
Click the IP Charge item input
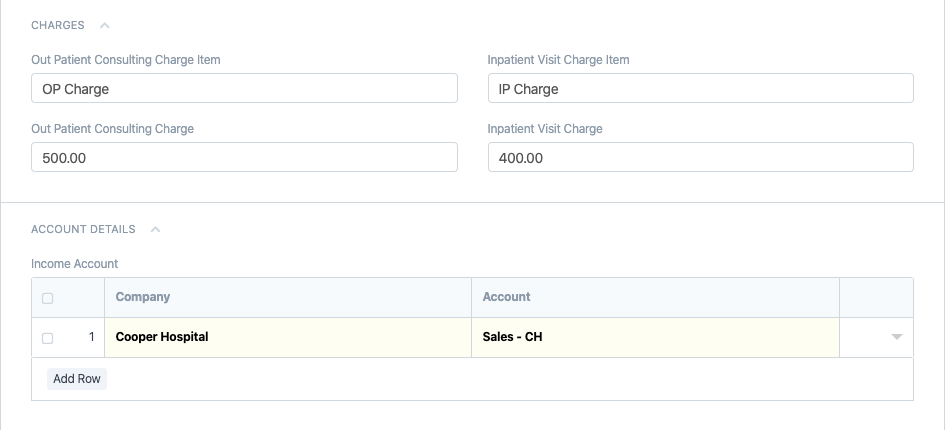(700, 88)
